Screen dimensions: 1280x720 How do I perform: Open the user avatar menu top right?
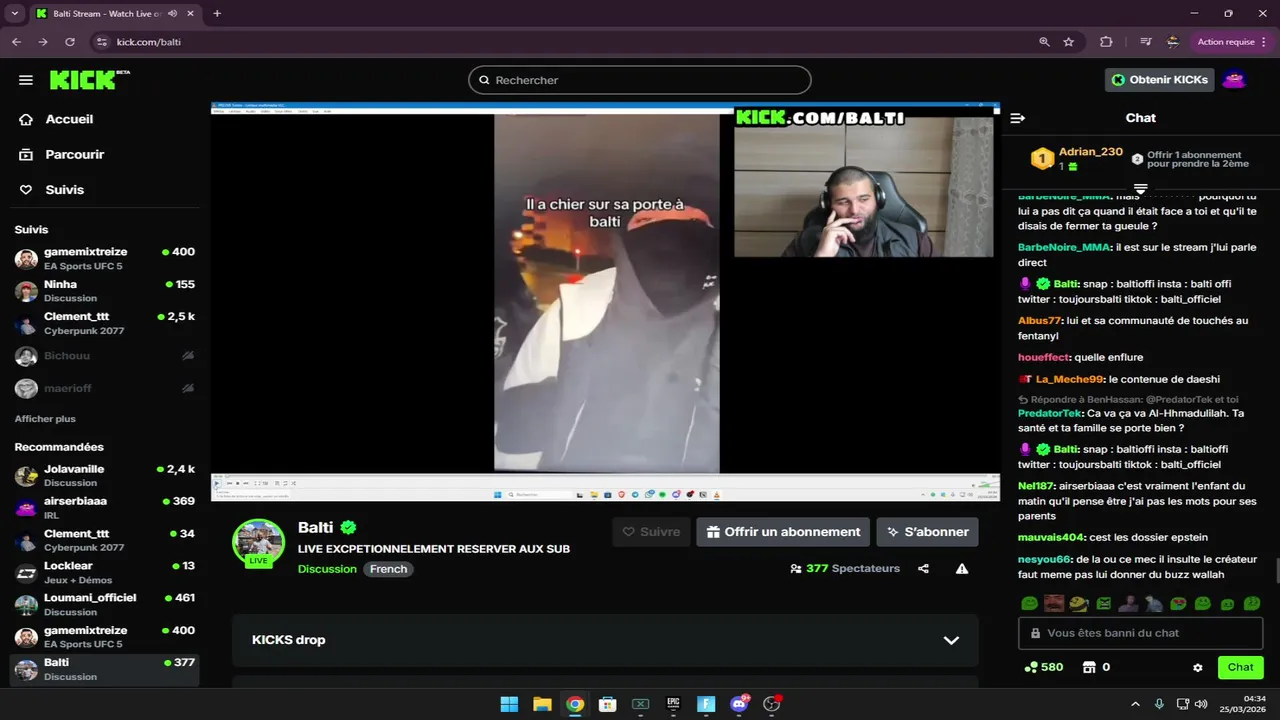coord(1234,80)
